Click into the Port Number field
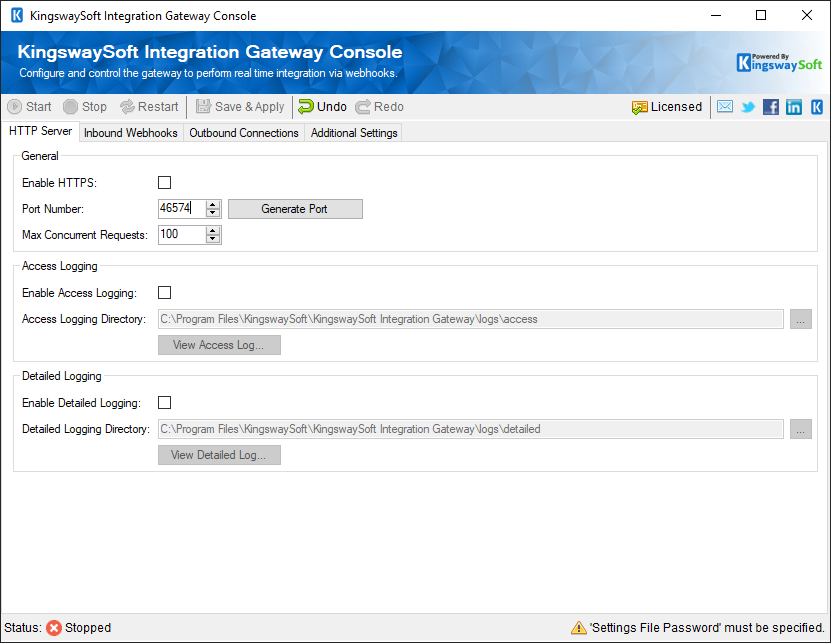 [x=182, y=209]
